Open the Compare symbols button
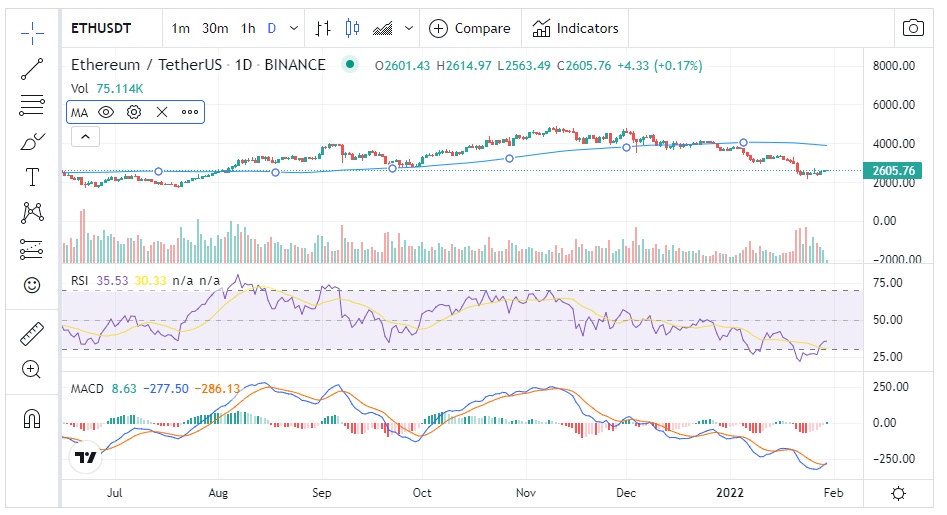The width and height of the screenshot is (947, 515). coord(469,28)
